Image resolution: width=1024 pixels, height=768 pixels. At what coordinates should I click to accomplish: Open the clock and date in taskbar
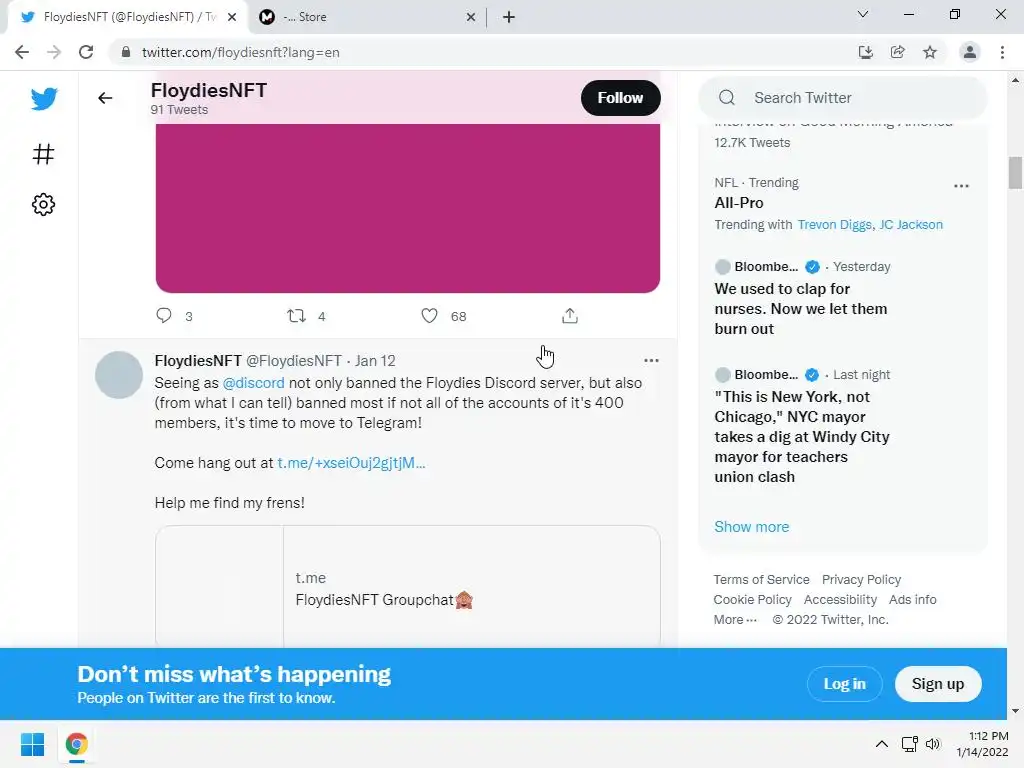pyautogui.click(x=982, y=744)
